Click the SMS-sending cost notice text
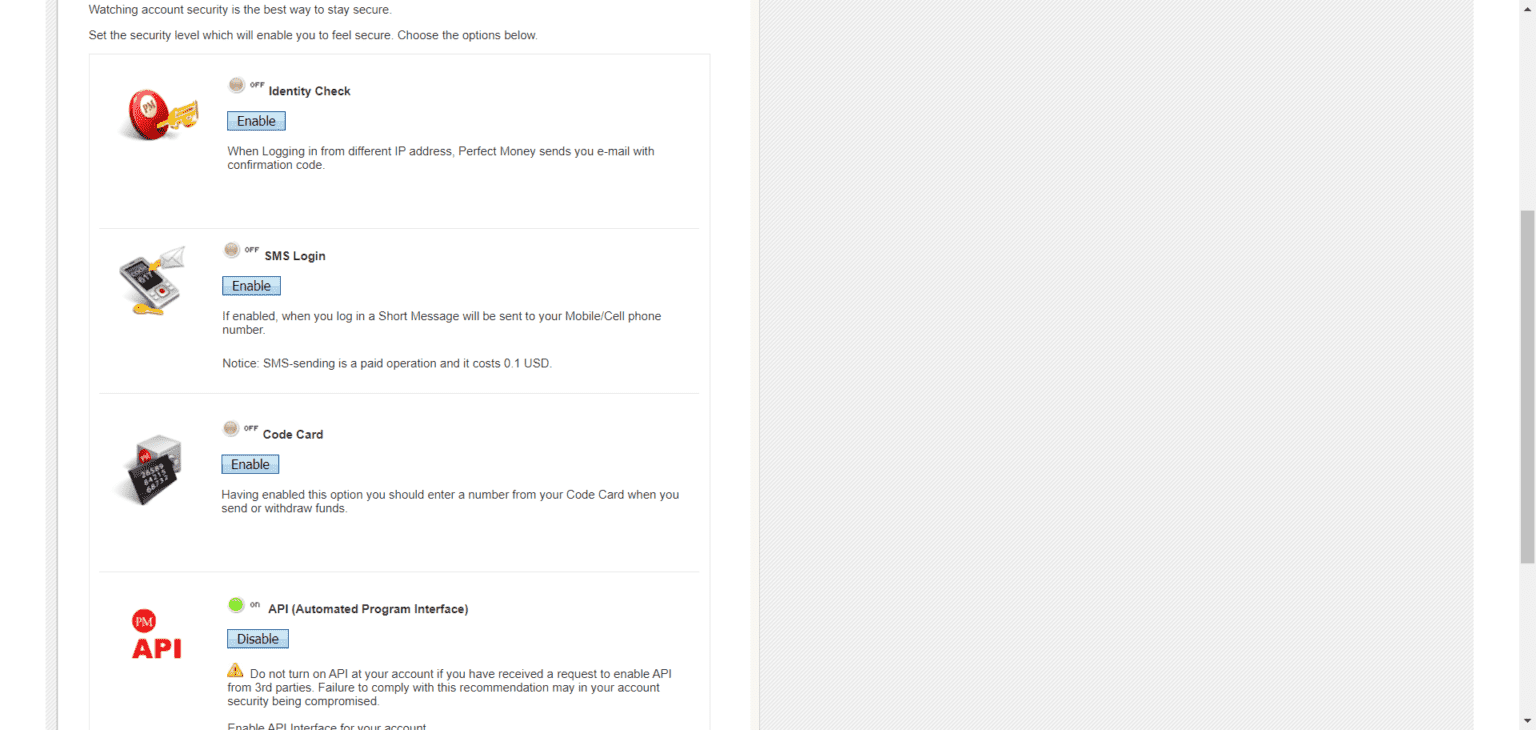Viewport: 1536px width, 730px height. point(387,364)
